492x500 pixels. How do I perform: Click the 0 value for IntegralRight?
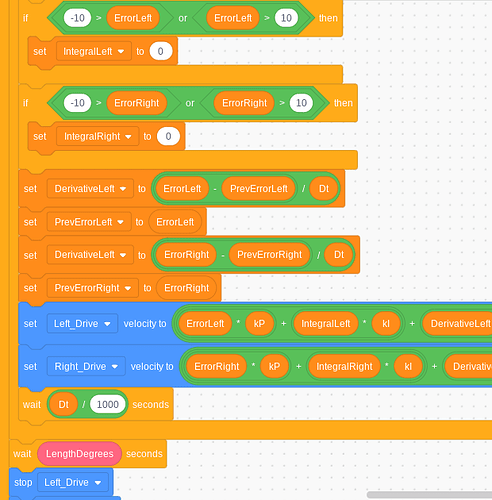coord(168,136)
